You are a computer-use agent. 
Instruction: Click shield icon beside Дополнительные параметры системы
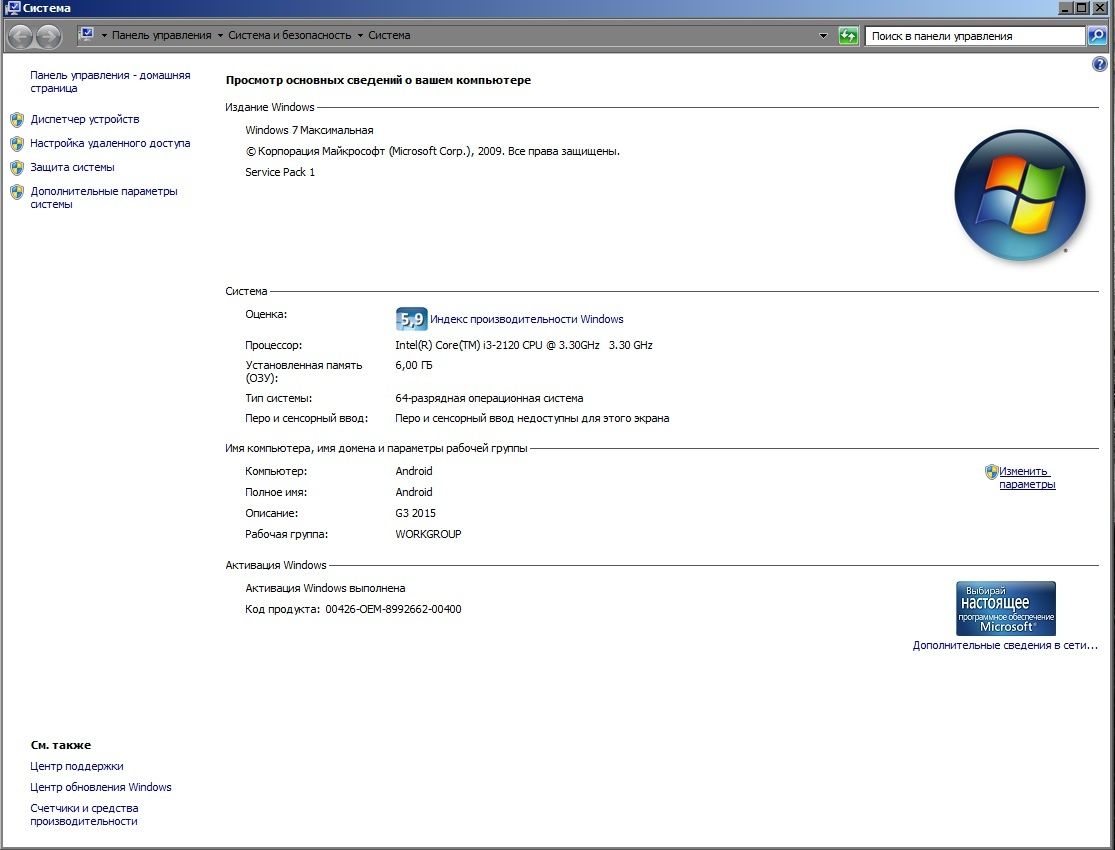click(17, 192)
